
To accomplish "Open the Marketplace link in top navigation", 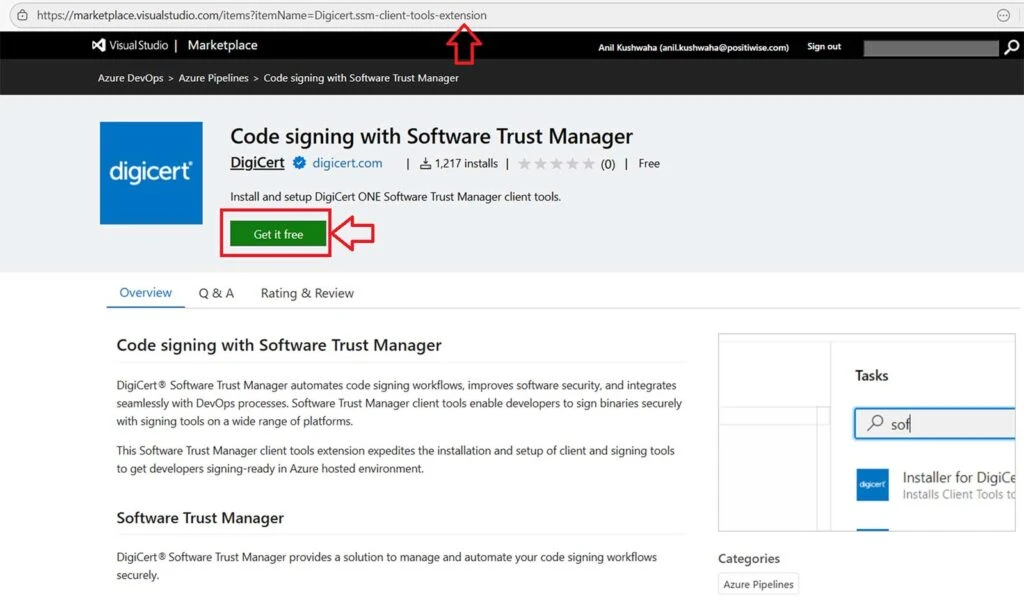I will pyautogui.click(x=222, y=44).
